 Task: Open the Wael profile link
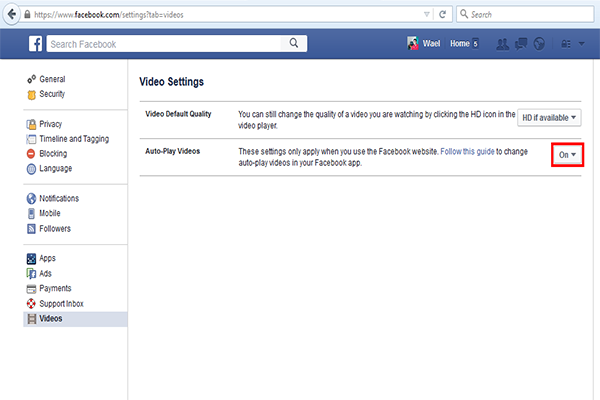431,44
